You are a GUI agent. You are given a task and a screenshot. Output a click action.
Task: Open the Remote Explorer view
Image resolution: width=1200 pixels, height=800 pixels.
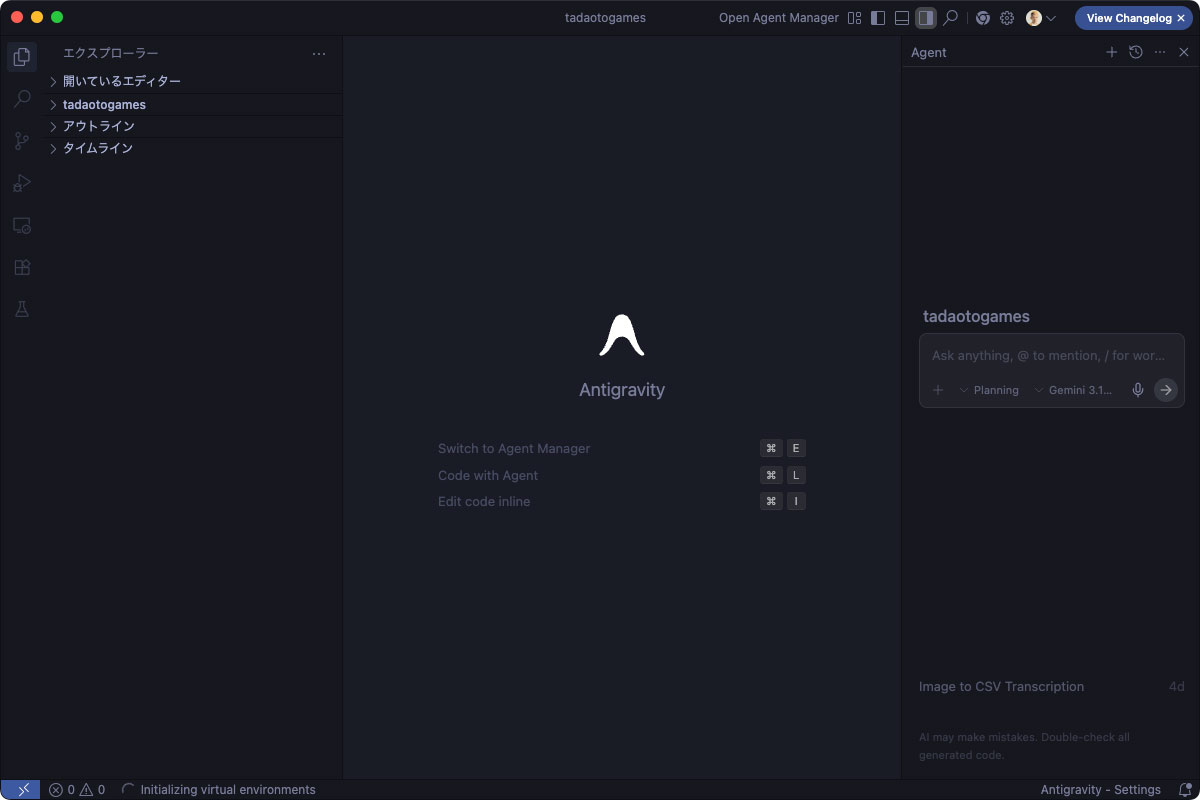(22, 225)
